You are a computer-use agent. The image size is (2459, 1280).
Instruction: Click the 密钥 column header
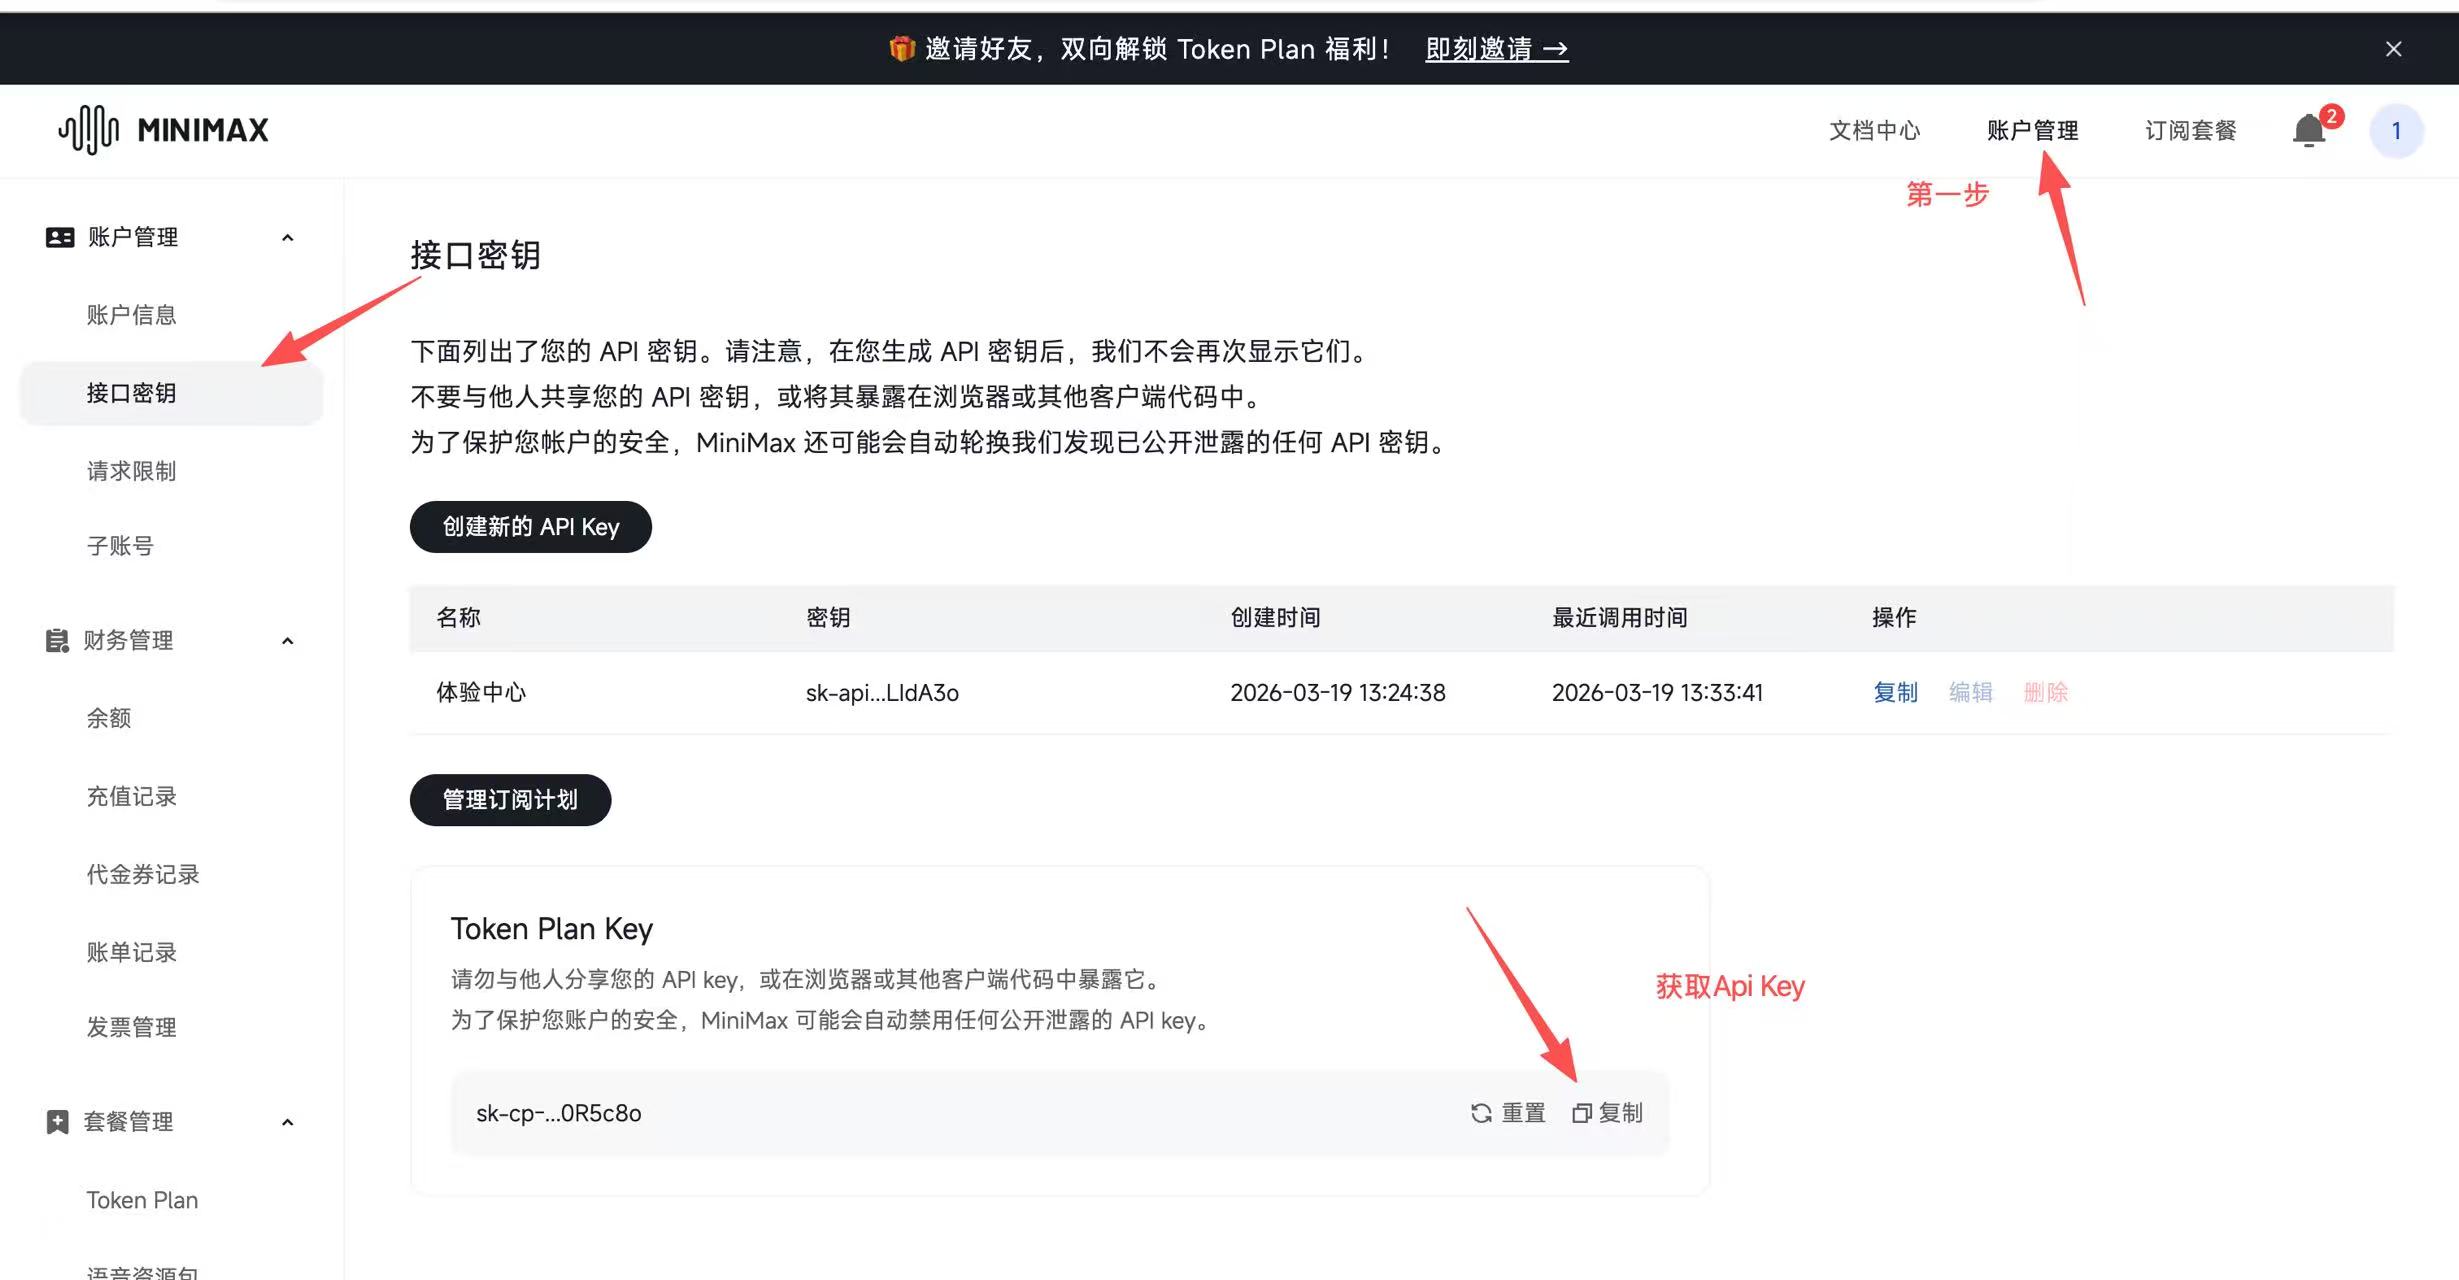click(x=828, y=618)
